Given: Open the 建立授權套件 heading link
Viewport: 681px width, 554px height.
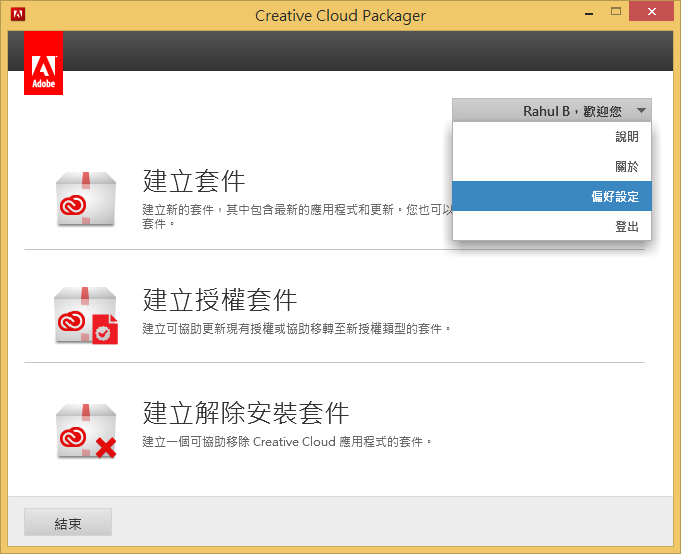Looking at the screenshot, I should click(220, 300).
